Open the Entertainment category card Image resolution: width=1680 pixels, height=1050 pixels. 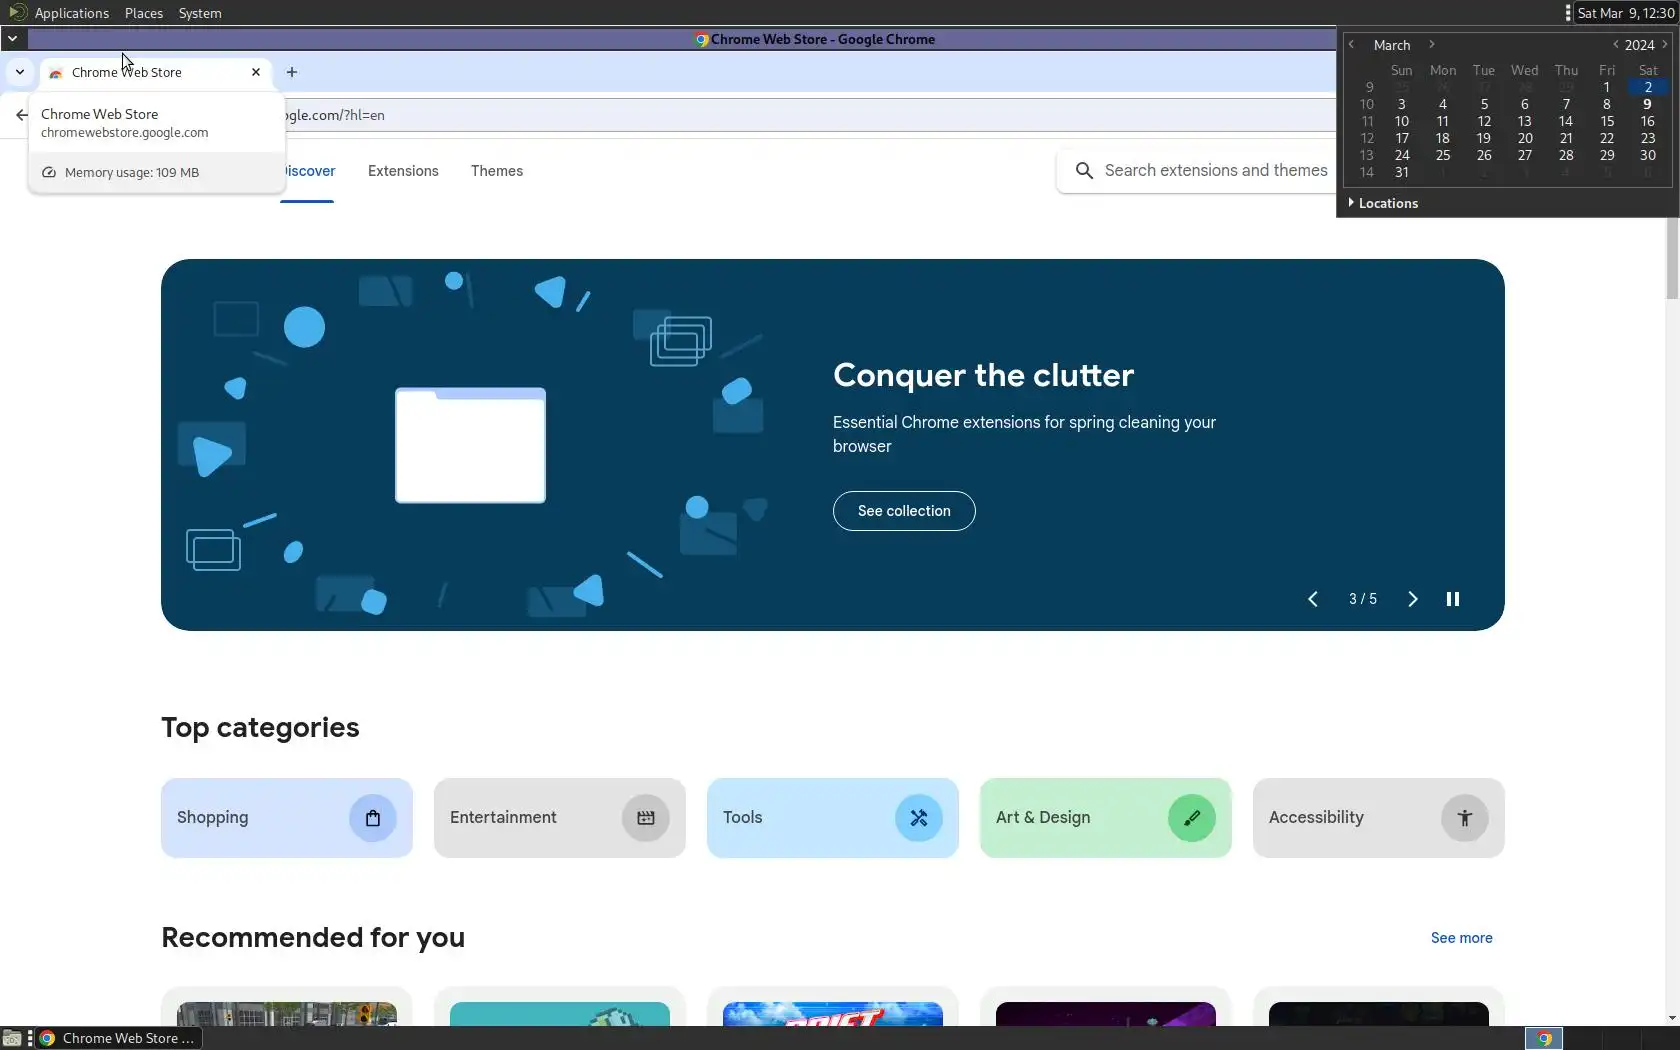click(560, 818)
